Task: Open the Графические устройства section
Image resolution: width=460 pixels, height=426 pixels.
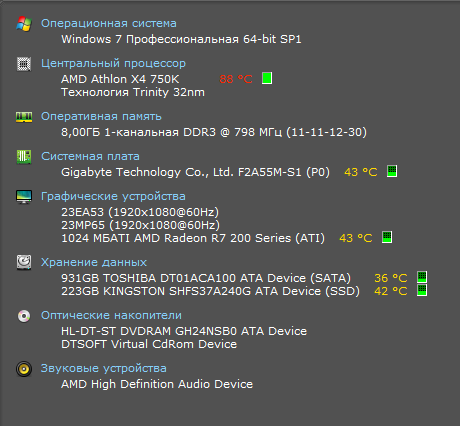Action: point(113,196)
